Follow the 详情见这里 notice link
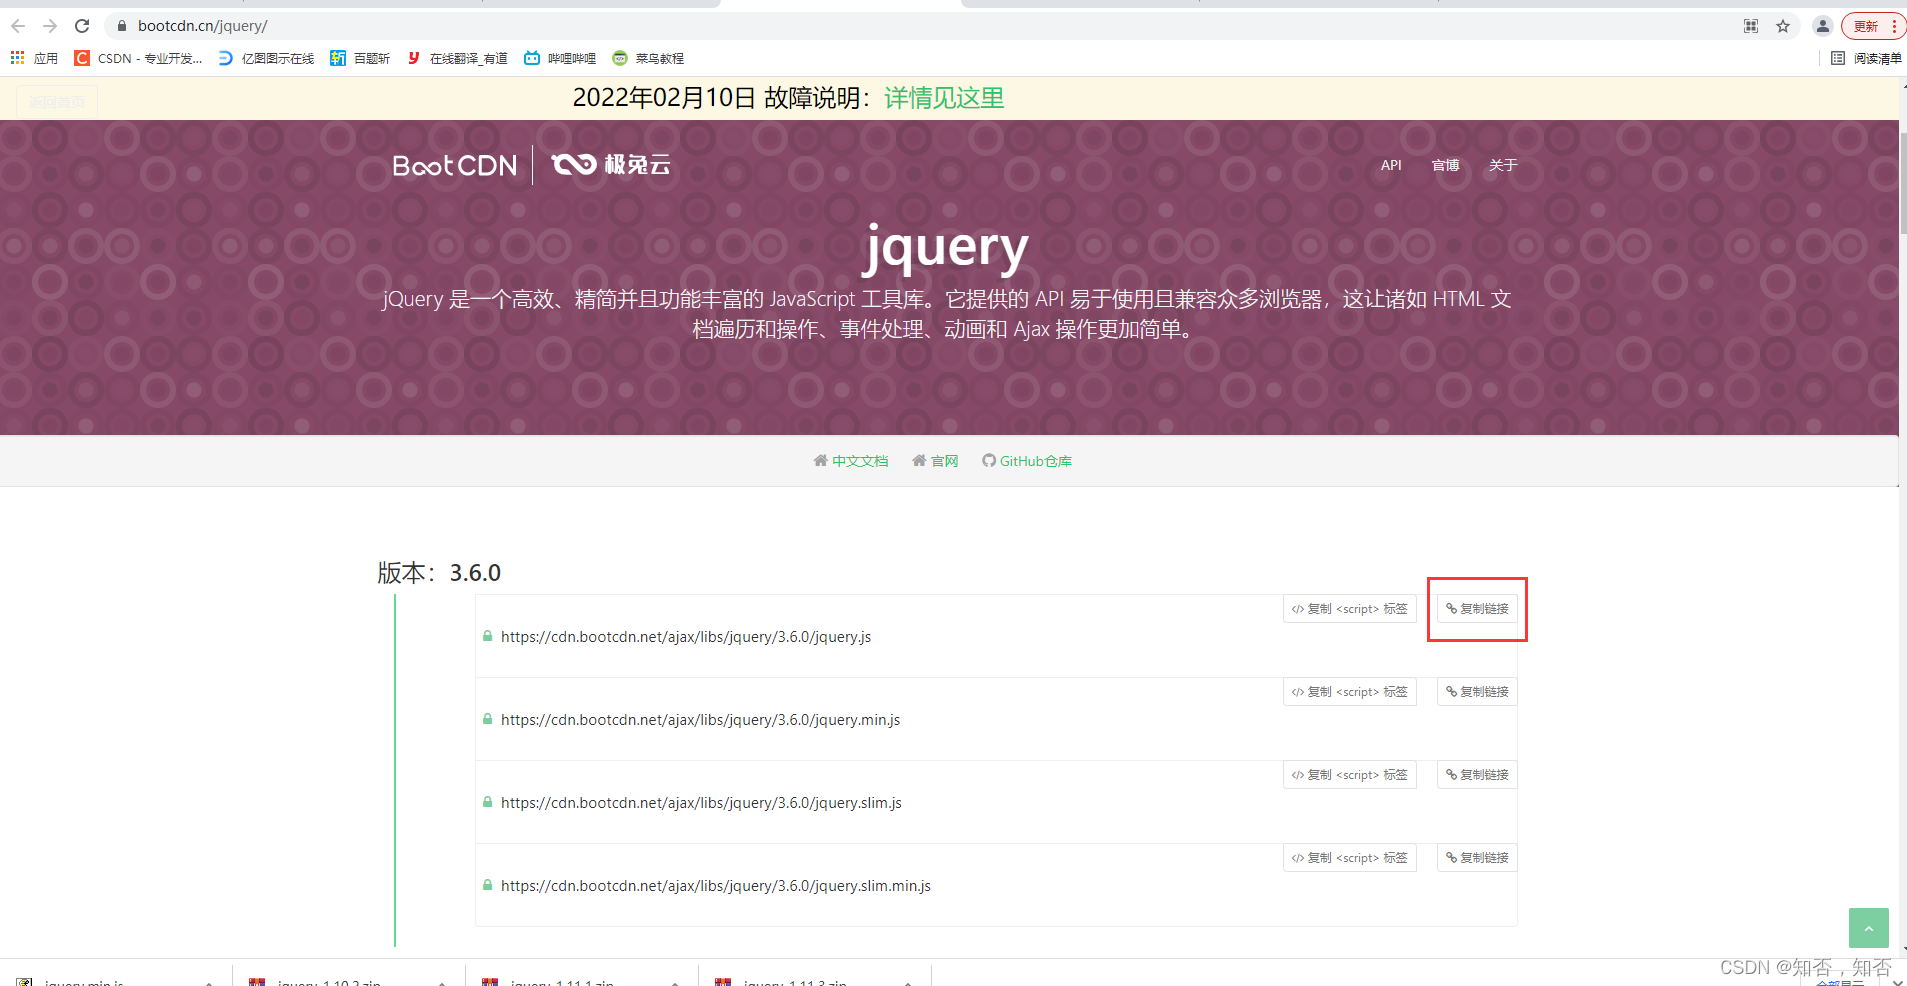 [x=944, y=98]
